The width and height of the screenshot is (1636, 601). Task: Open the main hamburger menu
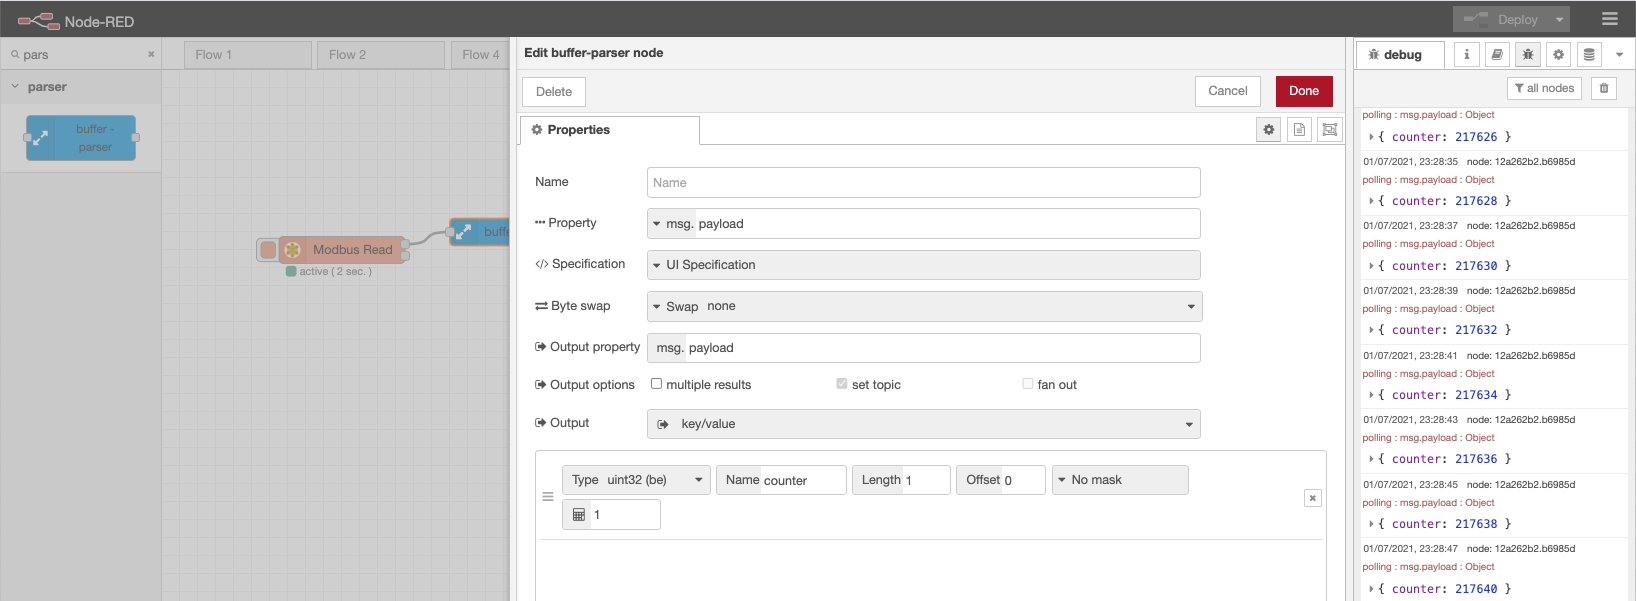click(1609, 19)
